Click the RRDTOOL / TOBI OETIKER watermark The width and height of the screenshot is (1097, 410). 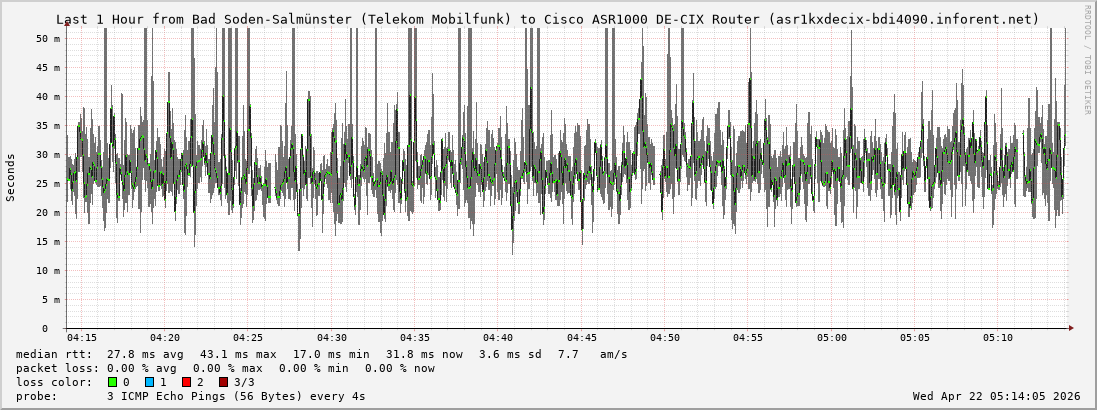pos(1087,60)
